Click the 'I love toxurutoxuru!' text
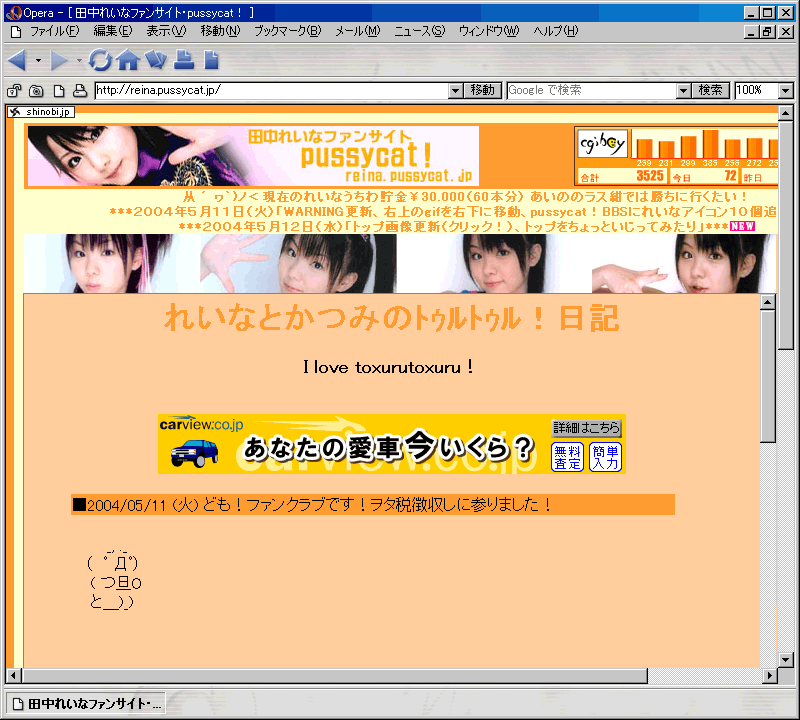The image size is (800, 720). tap(388, 367)
